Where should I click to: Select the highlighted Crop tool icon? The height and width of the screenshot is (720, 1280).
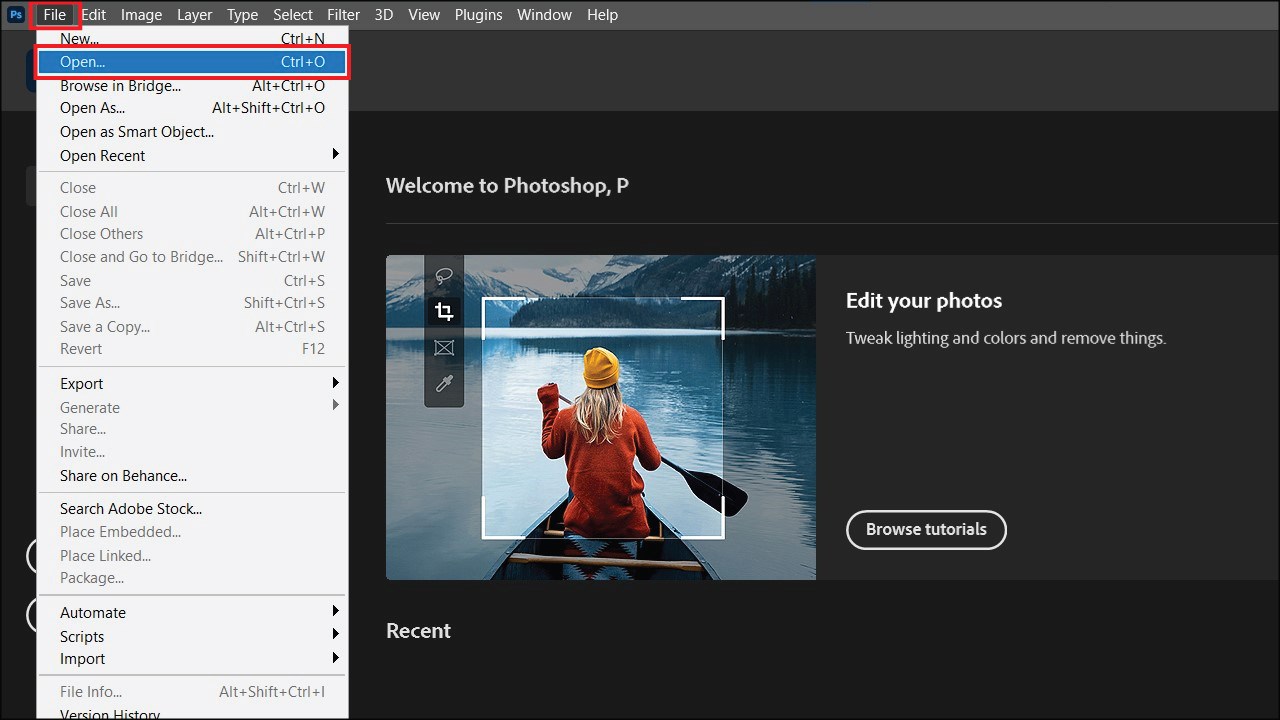point(444,311)
